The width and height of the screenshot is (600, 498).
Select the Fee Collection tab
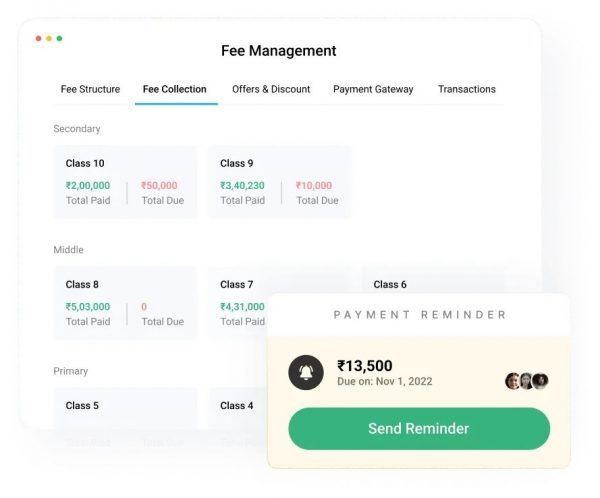[175, 89]
